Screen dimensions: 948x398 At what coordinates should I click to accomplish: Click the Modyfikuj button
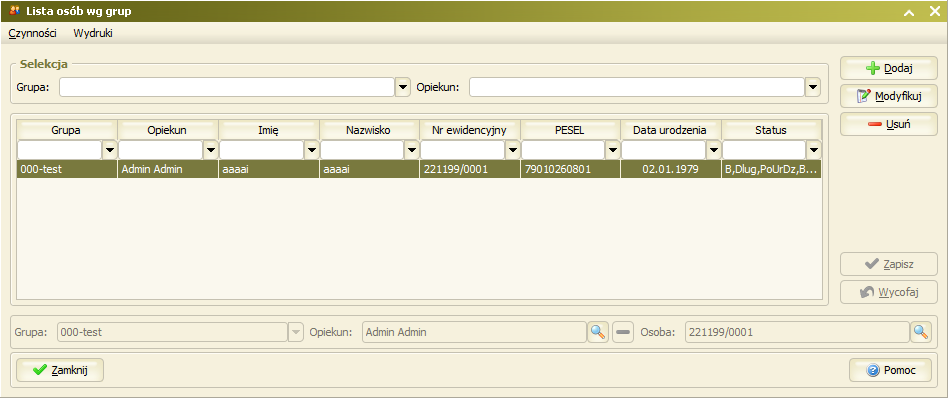click(x=889, y=96)
